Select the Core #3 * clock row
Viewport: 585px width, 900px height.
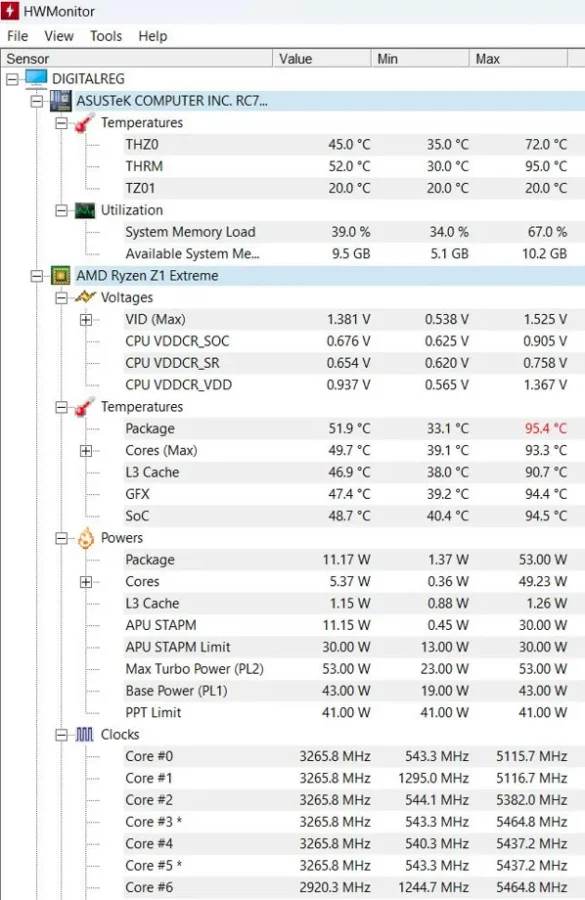(x=354, y=822)
